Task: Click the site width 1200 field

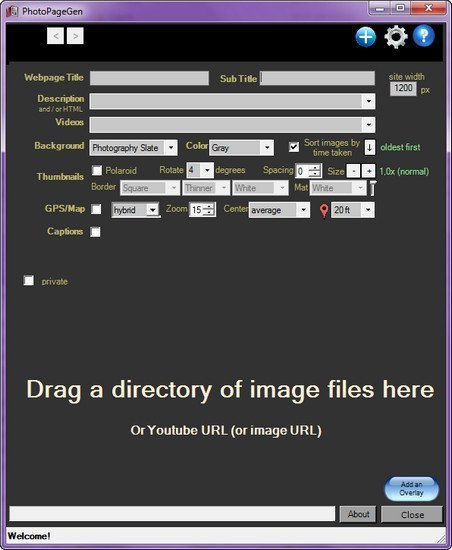Action: (x=403, y=88)
